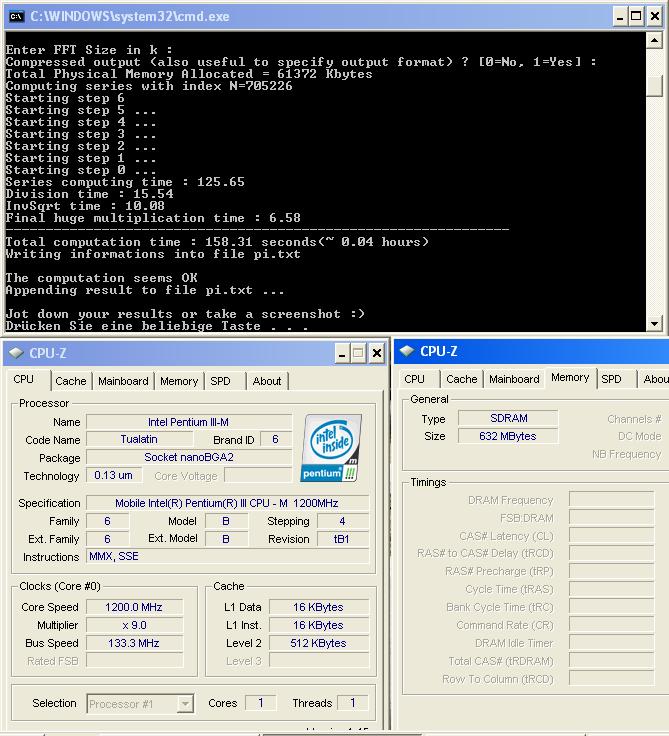The height and width of the screenshot is (736, 669).
Task: Click the L1 Inst. value '16 KBytes'
Action: click(318, 625)
